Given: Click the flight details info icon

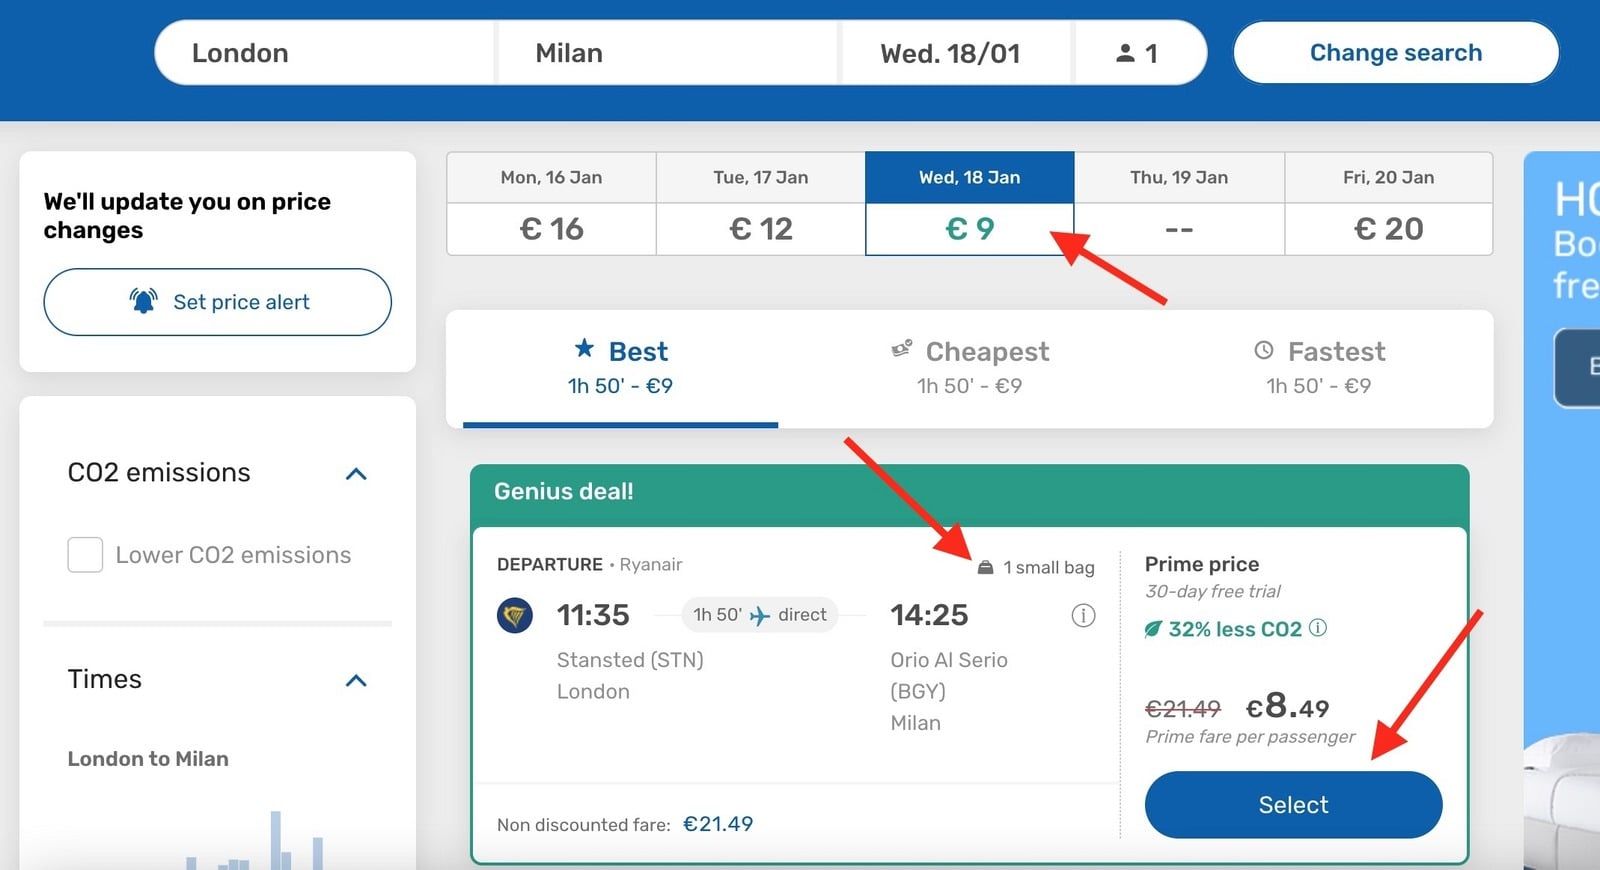Looking at the screenshot, I should click(x=1083, y=616).
